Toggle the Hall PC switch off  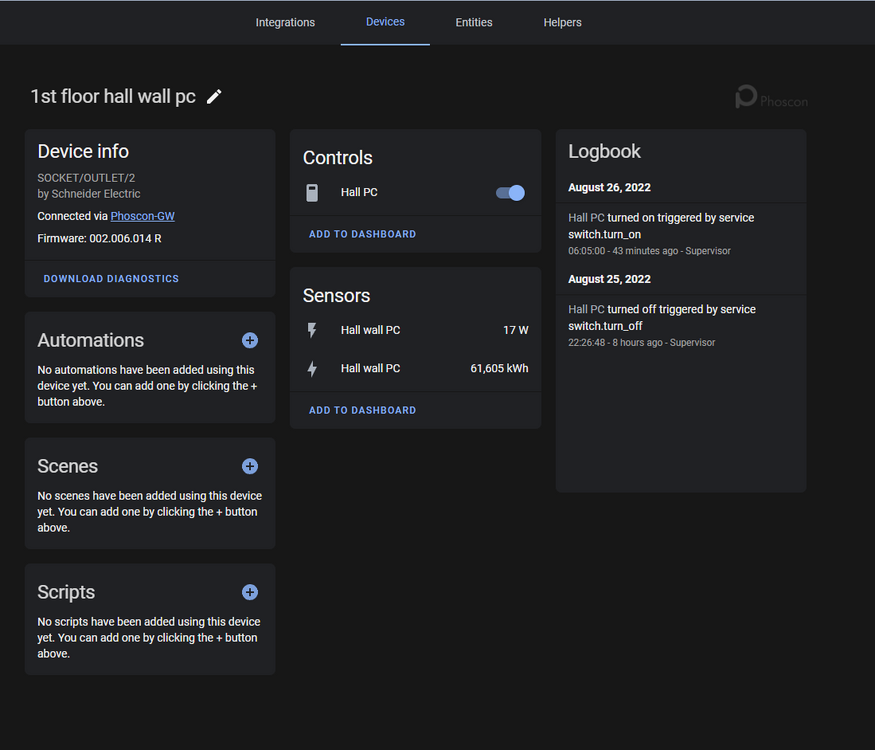[510, 193]
